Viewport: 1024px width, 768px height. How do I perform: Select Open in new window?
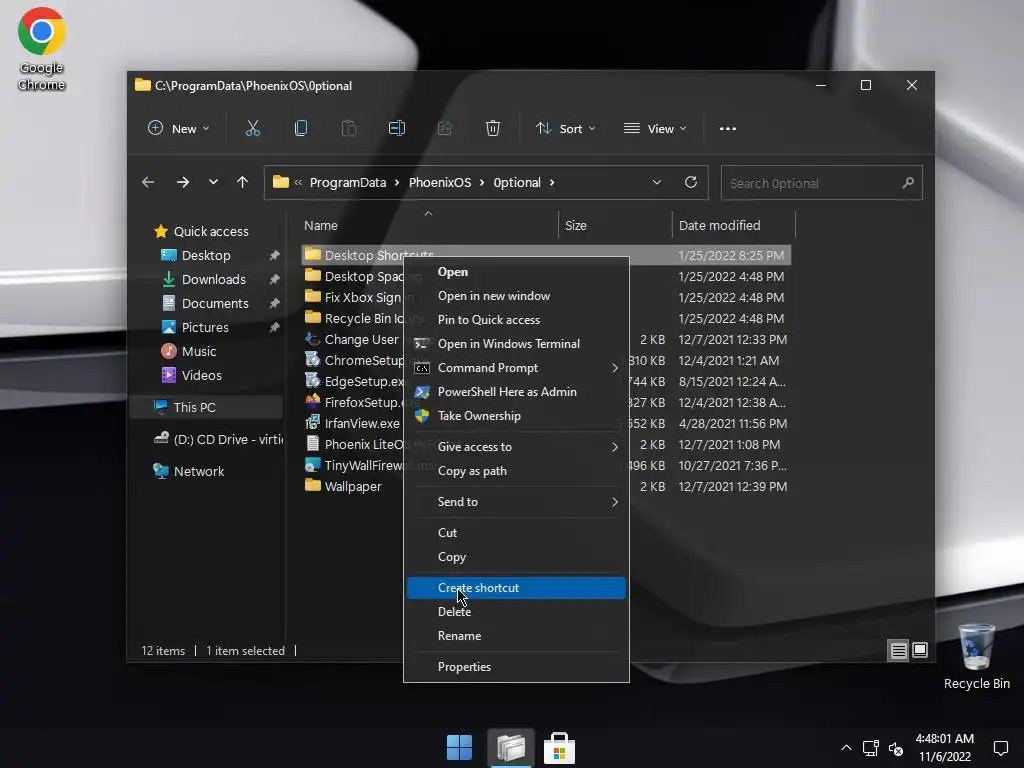[516, 296]
